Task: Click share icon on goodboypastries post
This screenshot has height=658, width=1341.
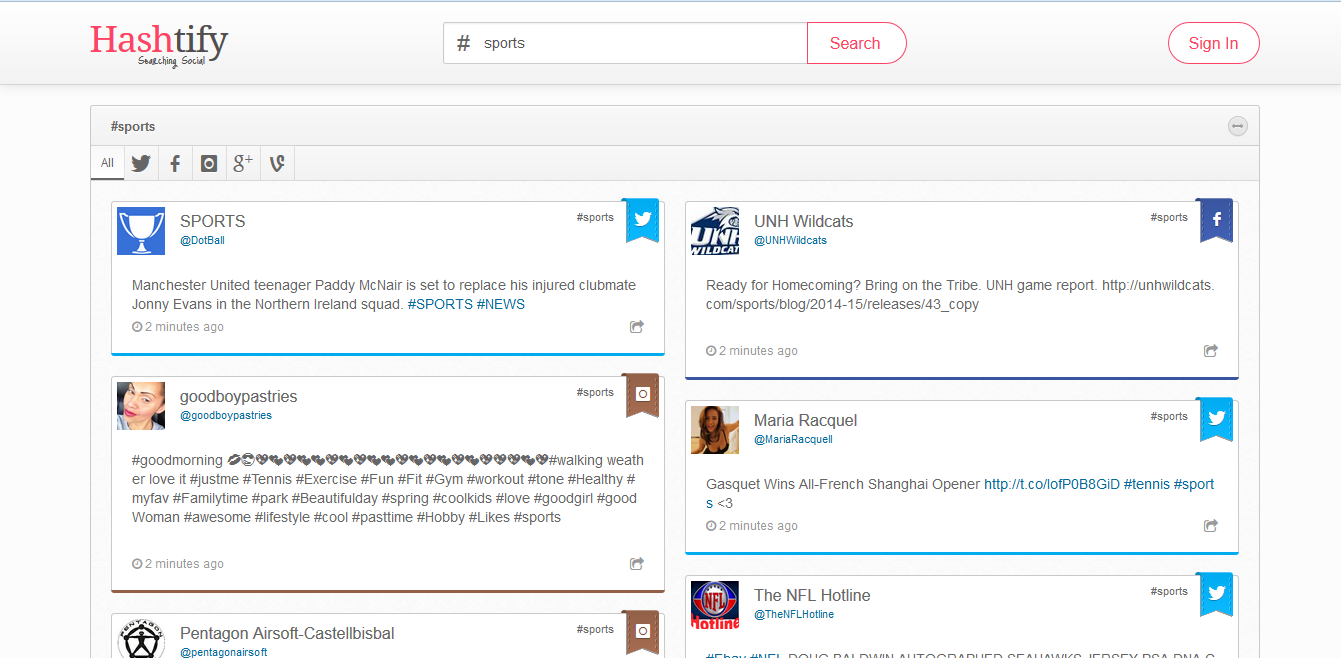Action: point(637,564)
